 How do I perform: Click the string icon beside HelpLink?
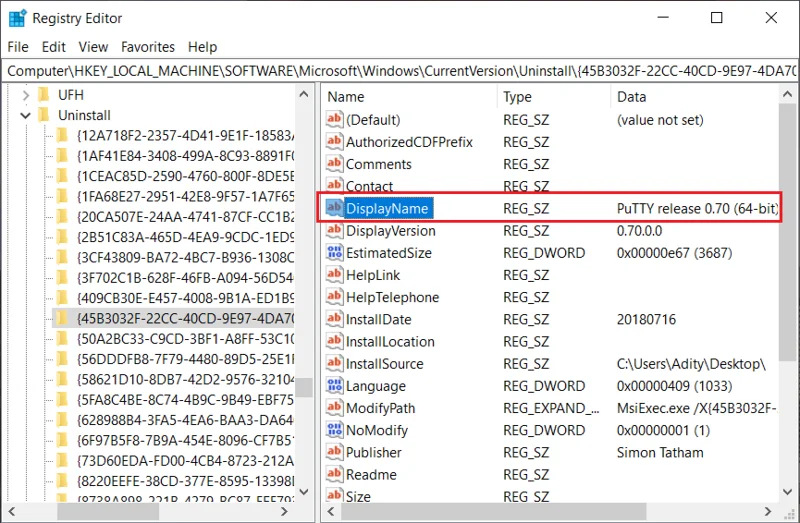[x=334, y=275]
